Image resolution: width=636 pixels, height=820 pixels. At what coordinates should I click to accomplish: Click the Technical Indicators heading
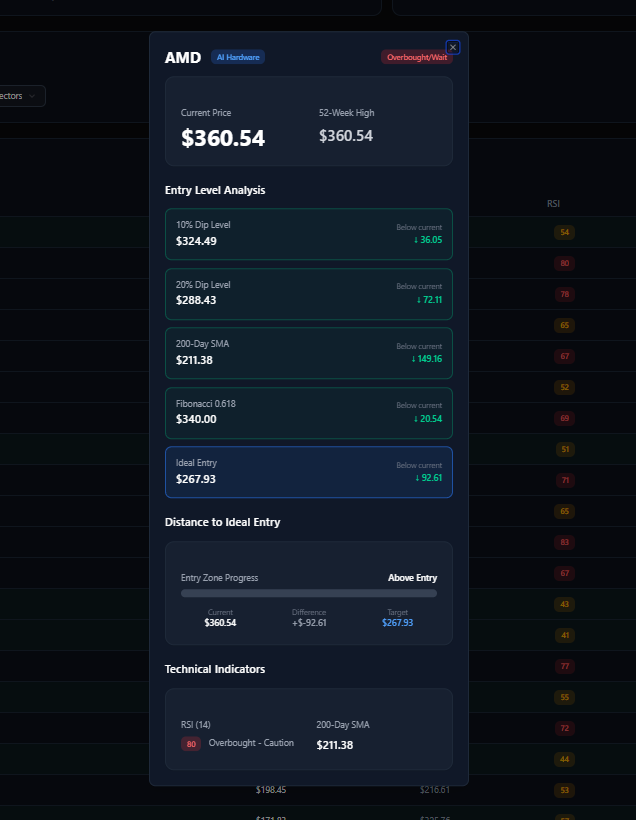pyautogui.click(x=215, y=669)
